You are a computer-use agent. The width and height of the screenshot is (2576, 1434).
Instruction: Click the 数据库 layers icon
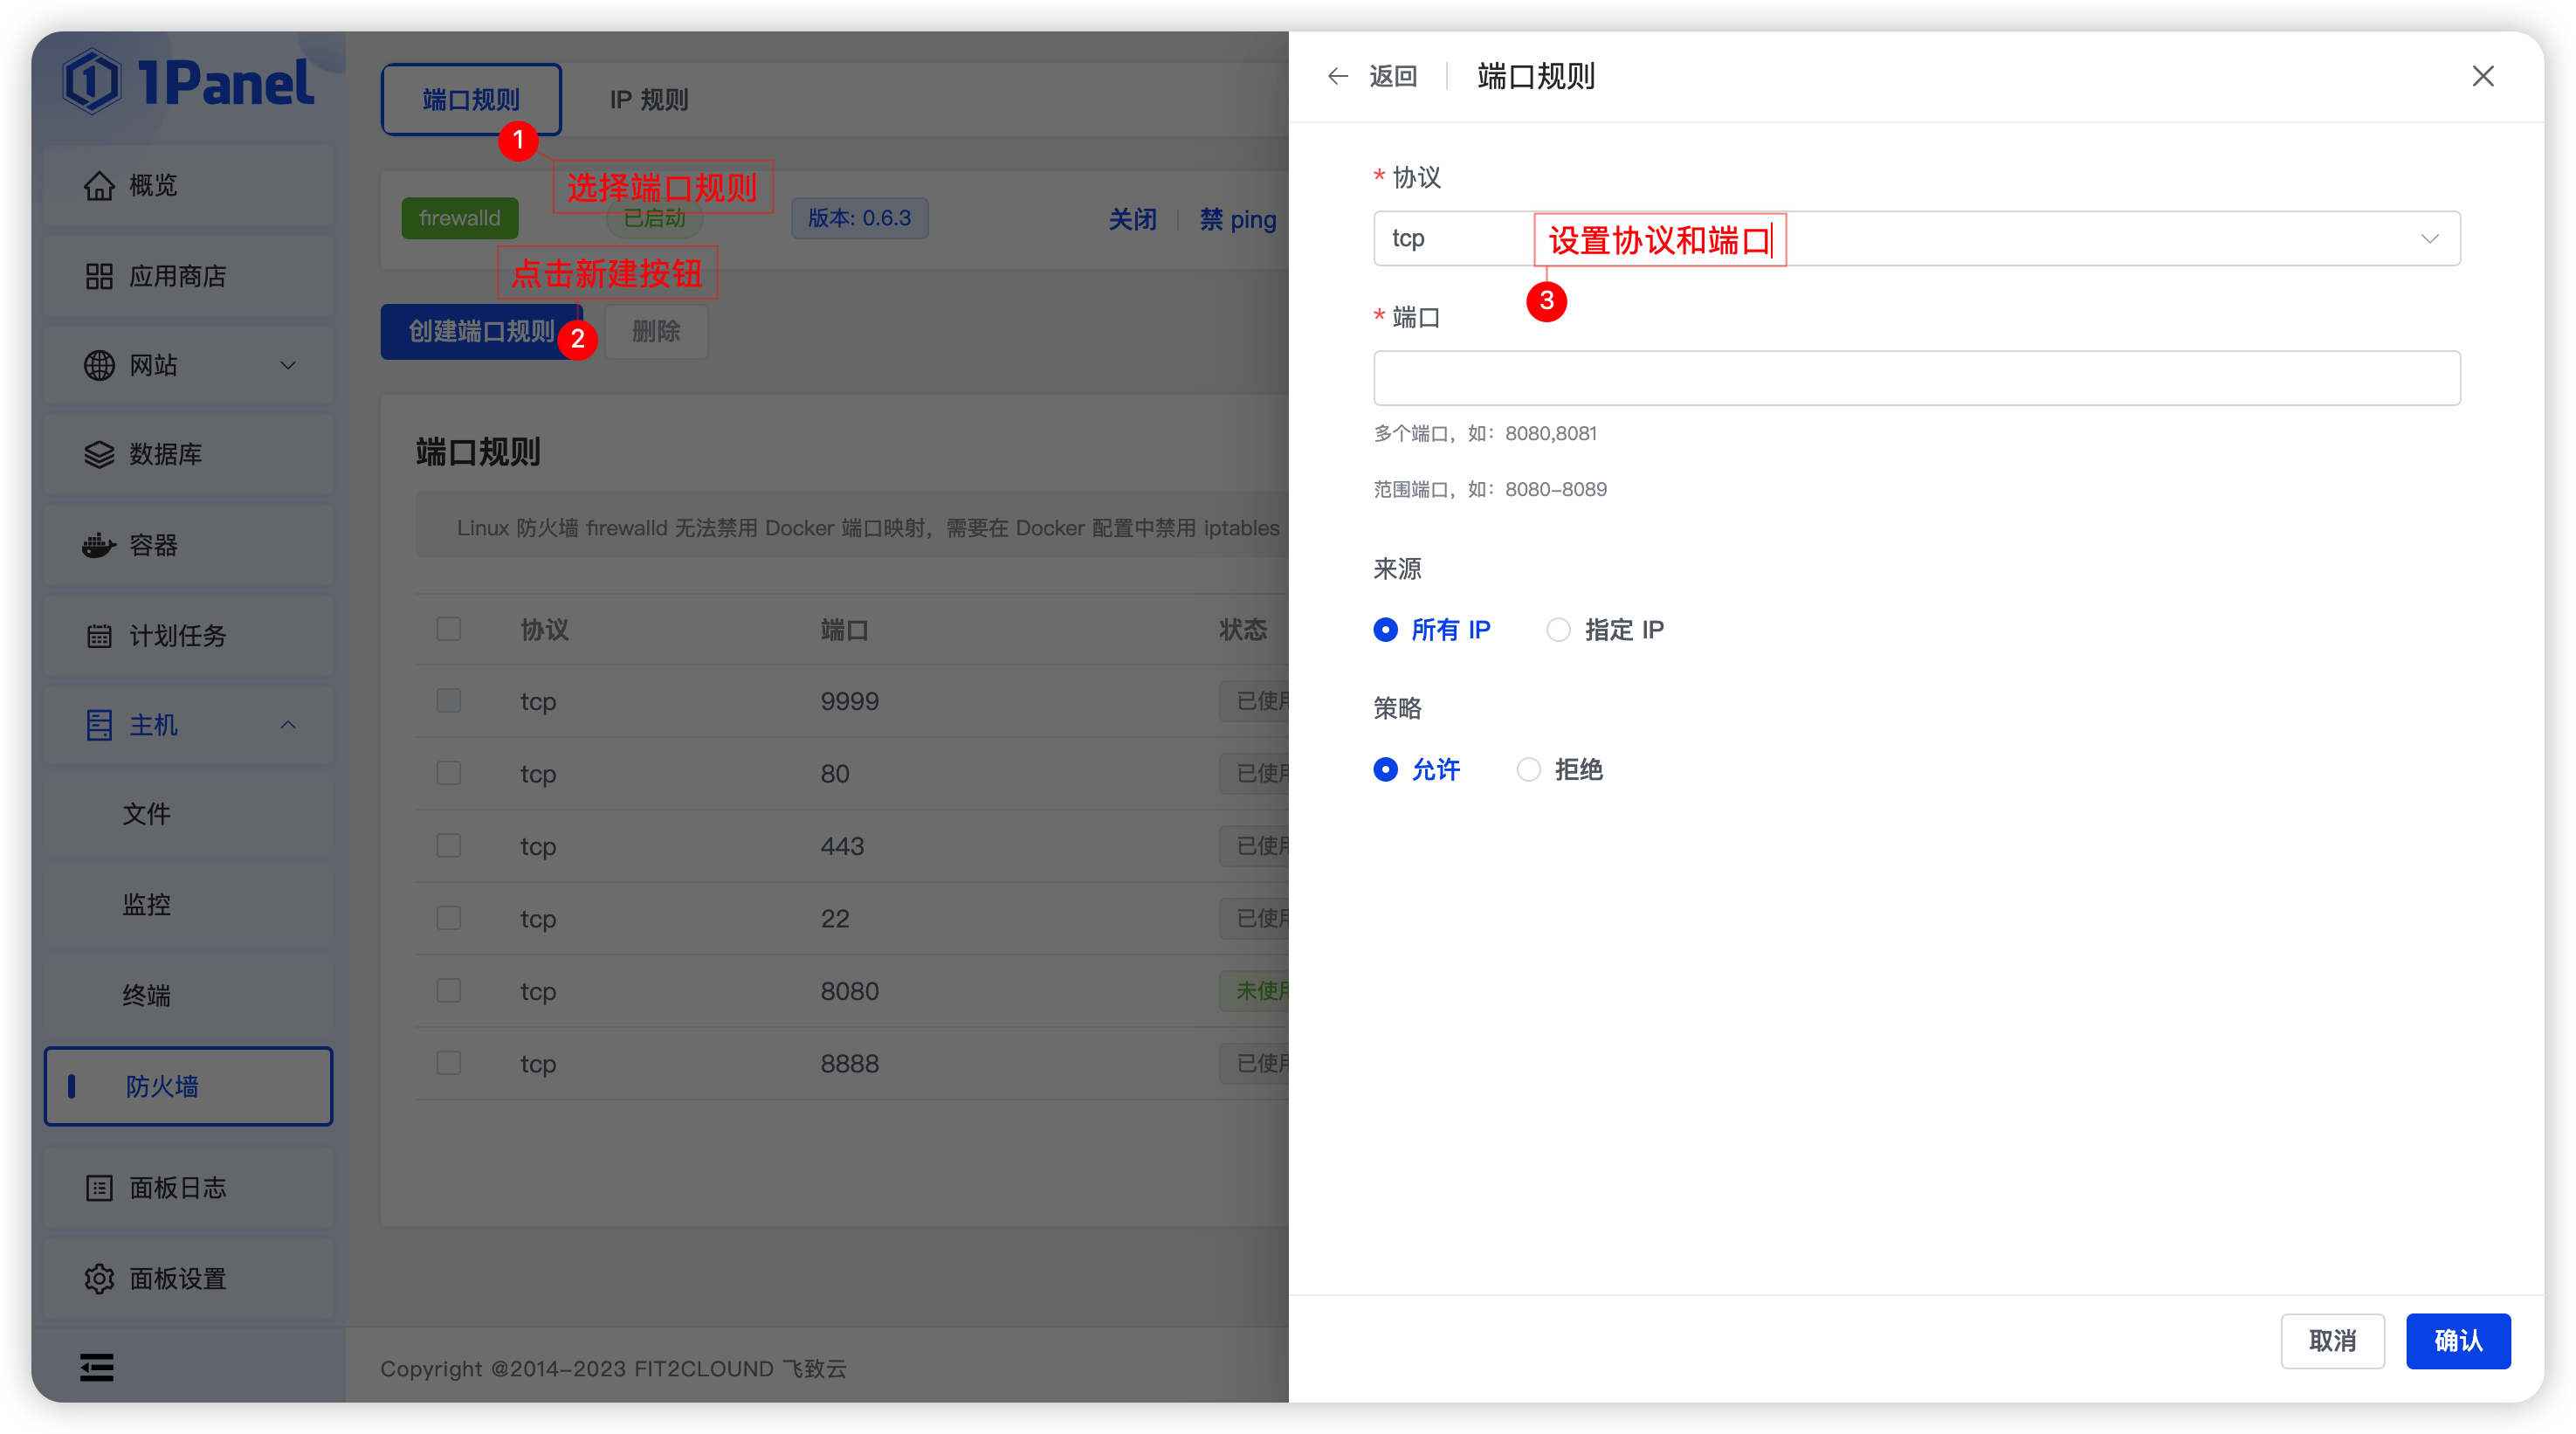click(99, 455)
